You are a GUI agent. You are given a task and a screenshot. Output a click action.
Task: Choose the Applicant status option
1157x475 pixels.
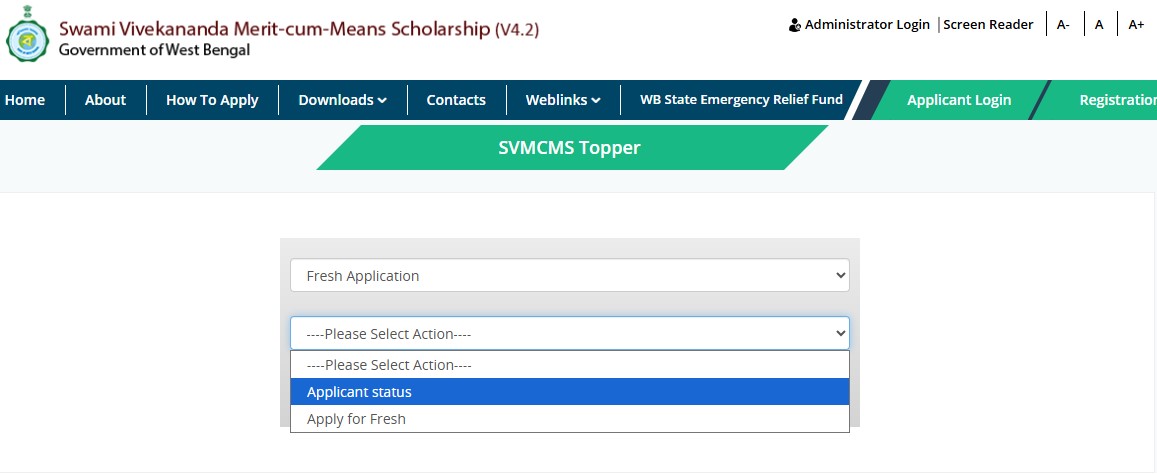point(570,392)
